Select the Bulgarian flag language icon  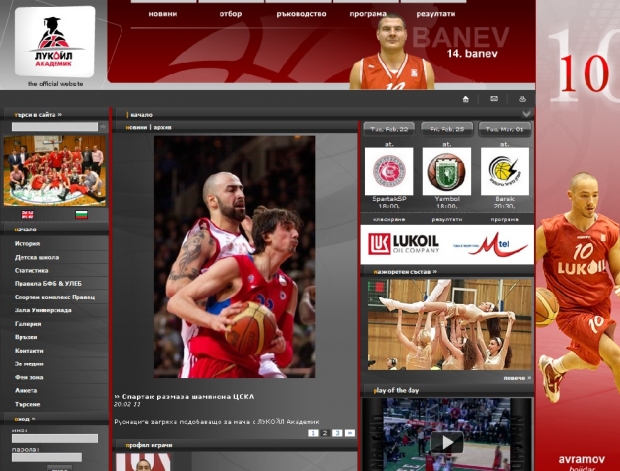click(81, 214)
